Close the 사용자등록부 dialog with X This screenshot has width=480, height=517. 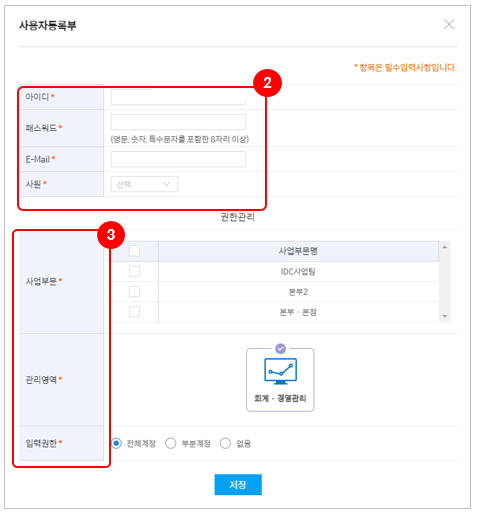click(449, 24)
